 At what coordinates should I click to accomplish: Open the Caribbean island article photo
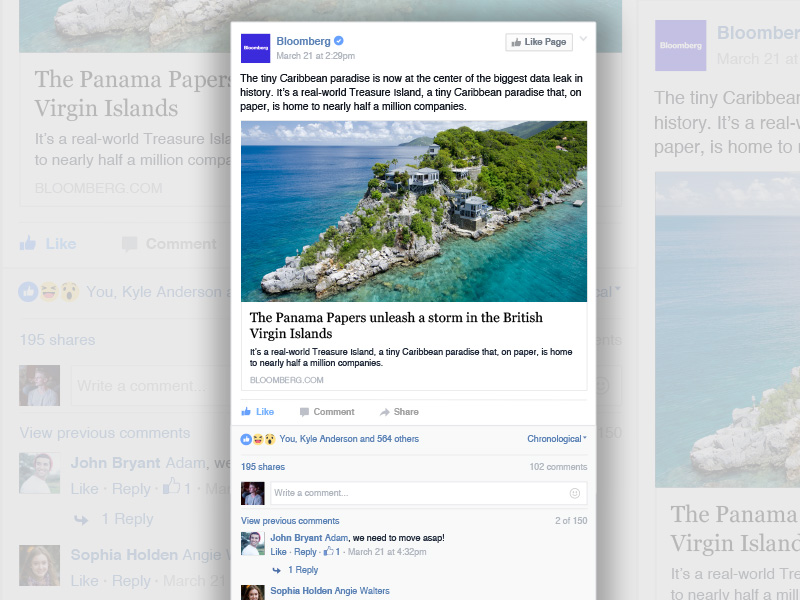pyautogui.click(x=414, y=211)
